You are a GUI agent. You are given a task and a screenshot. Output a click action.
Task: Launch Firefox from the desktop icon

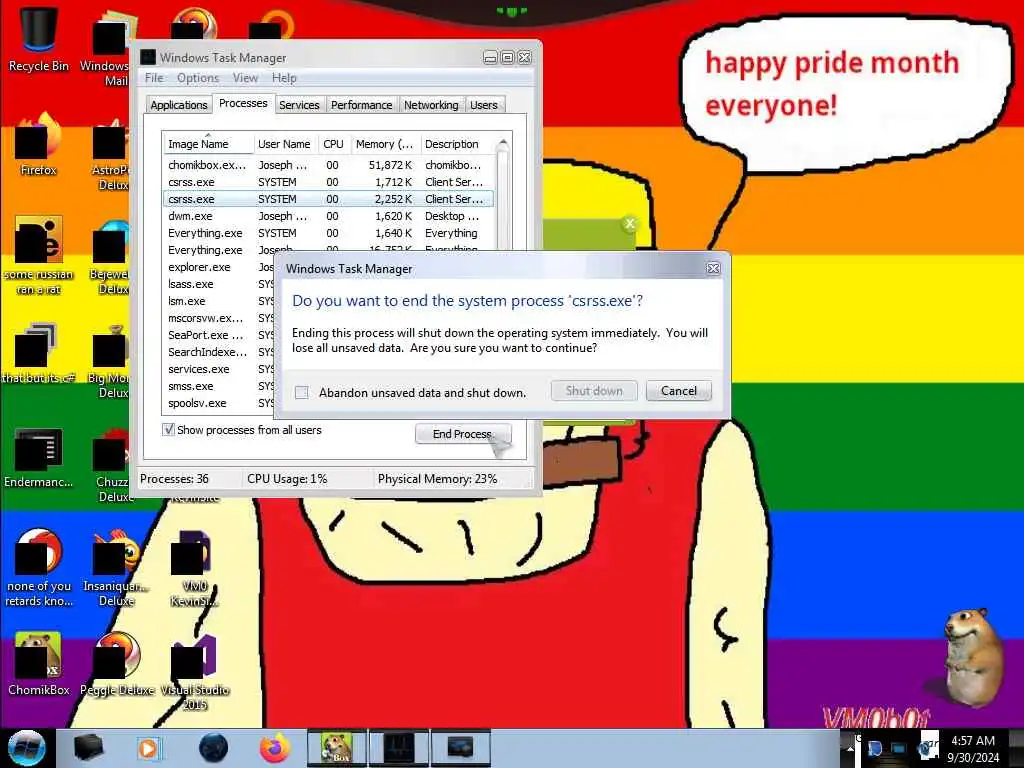tap(39, 144)
